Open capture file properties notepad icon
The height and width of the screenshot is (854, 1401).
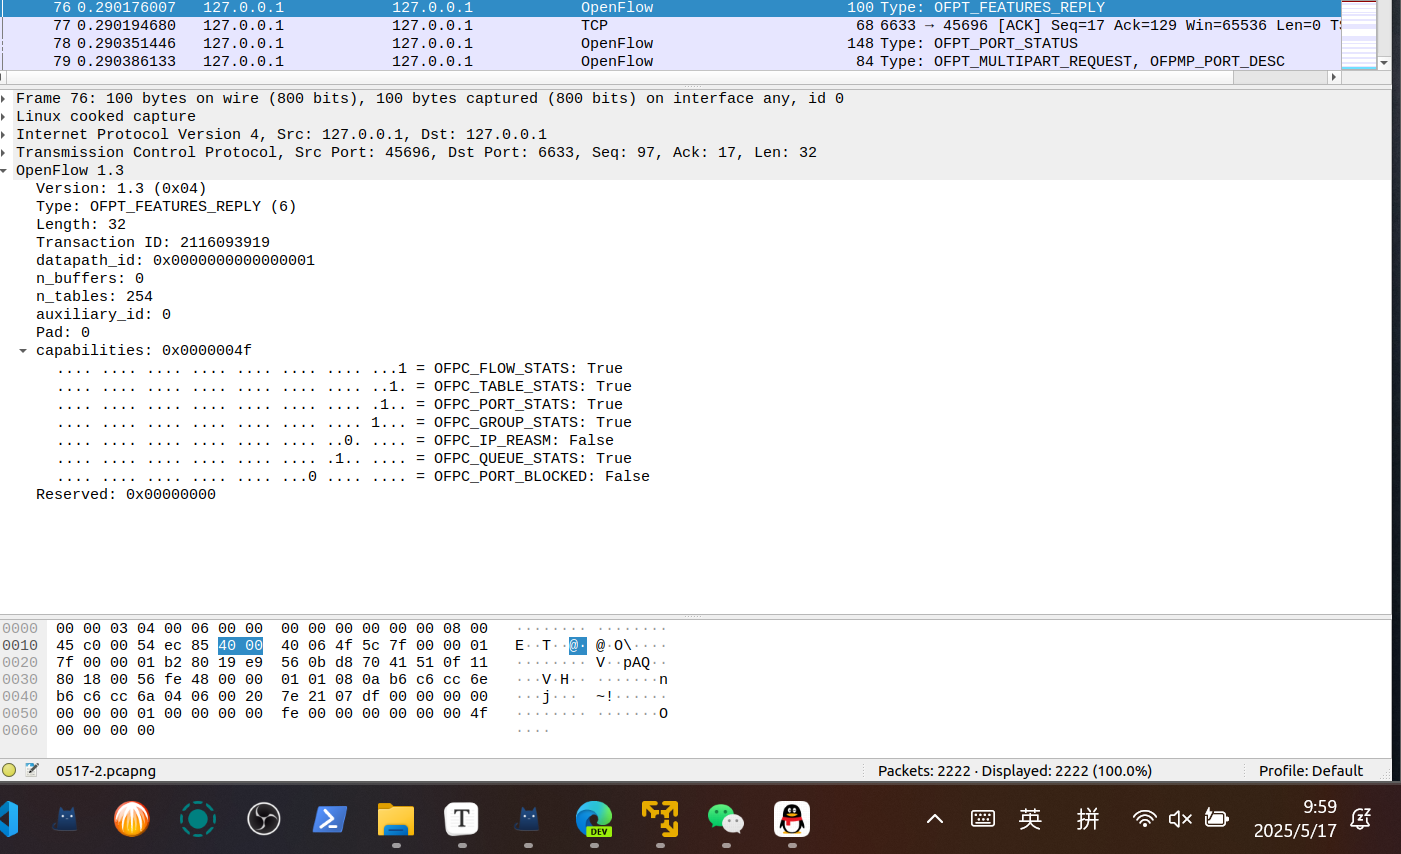[x=32, y=770]
